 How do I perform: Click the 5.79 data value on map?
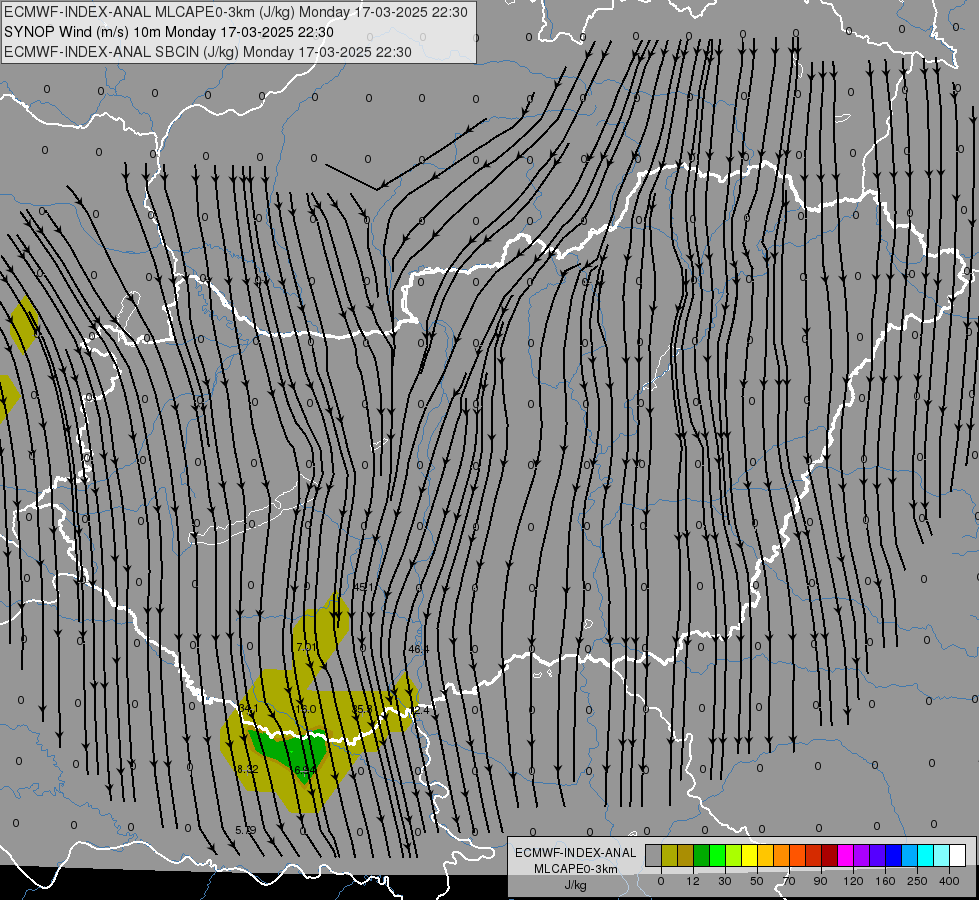click(x=245, y=830)
